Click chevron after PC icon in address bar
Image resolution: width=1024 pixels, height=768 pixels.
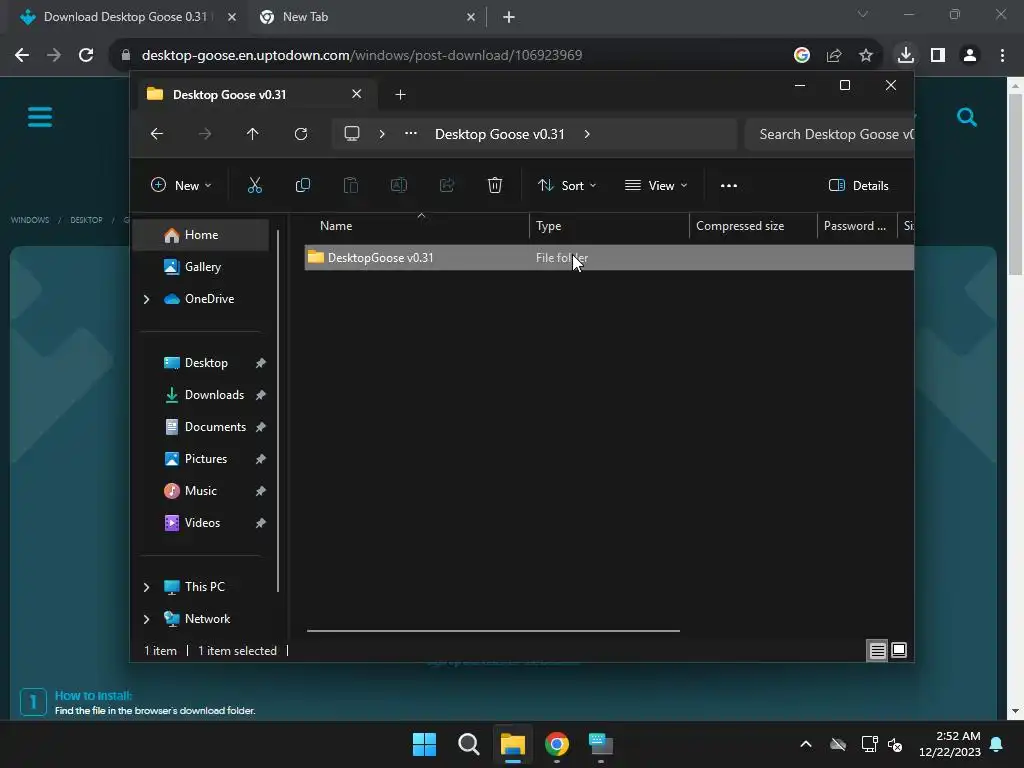tap(382, 134)
